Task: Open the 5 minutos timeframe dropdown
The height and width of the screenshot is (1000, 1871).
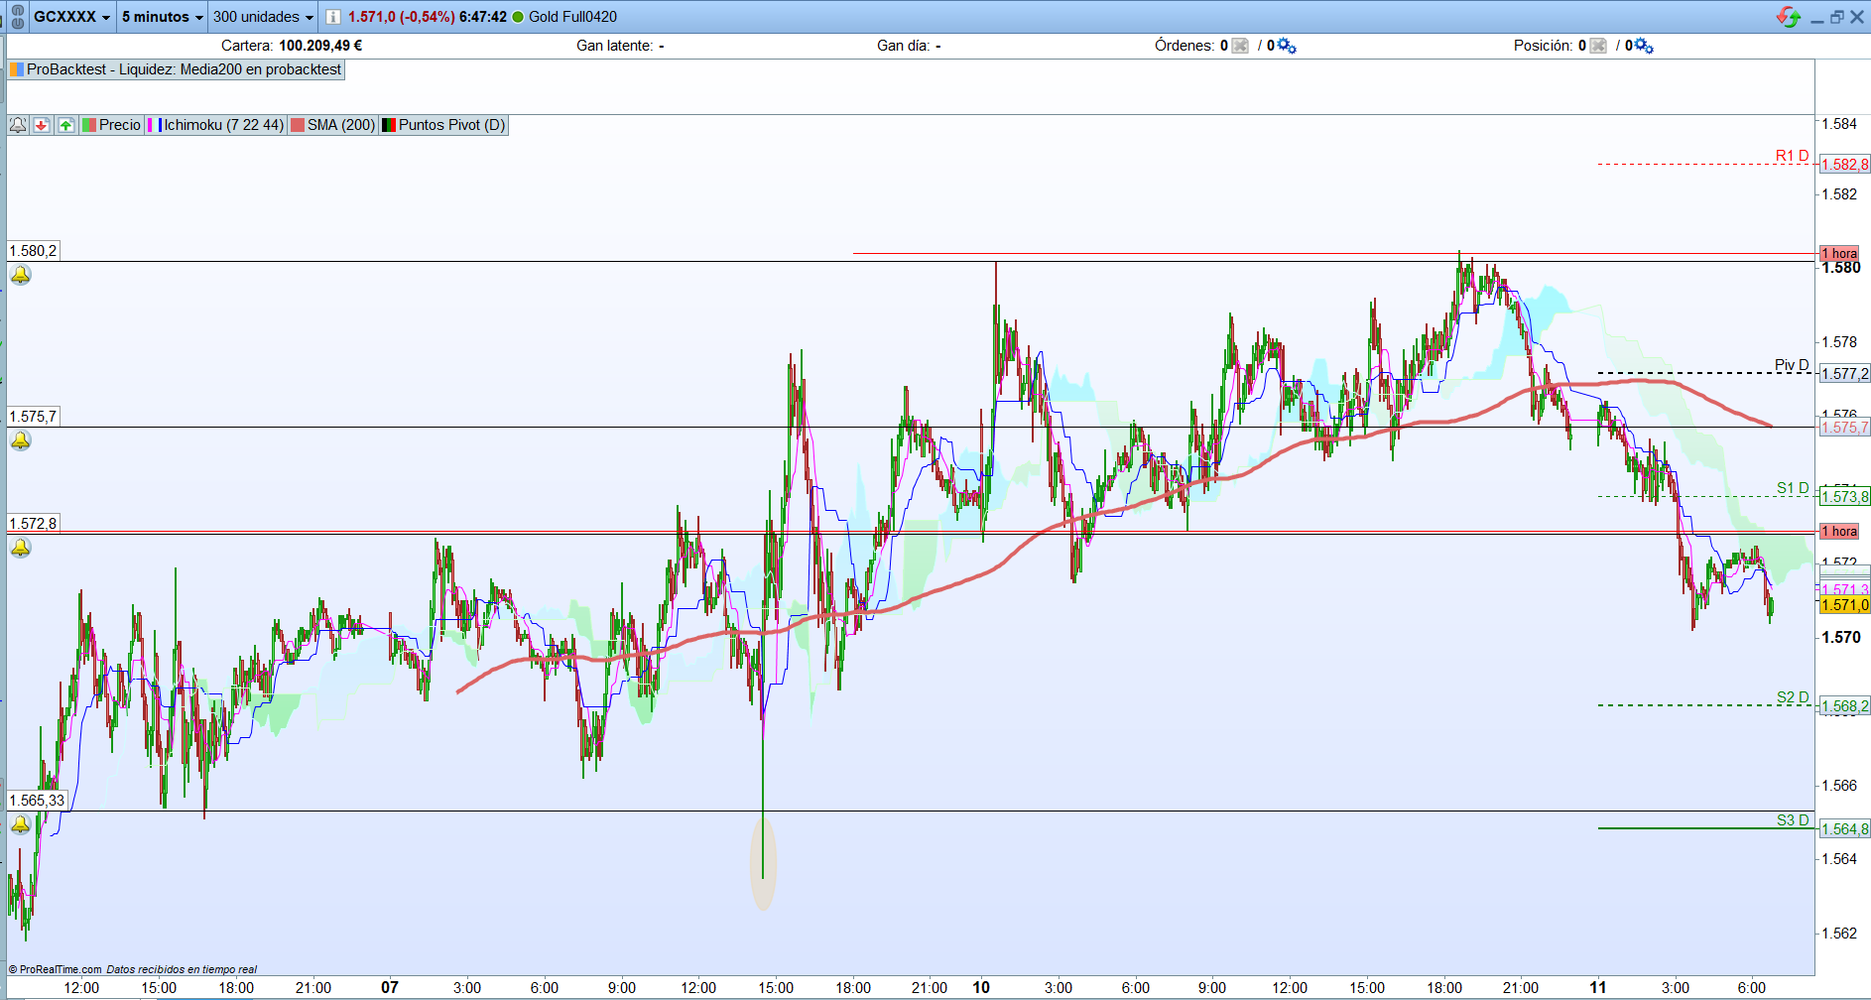Action: [x=162, y=17]
